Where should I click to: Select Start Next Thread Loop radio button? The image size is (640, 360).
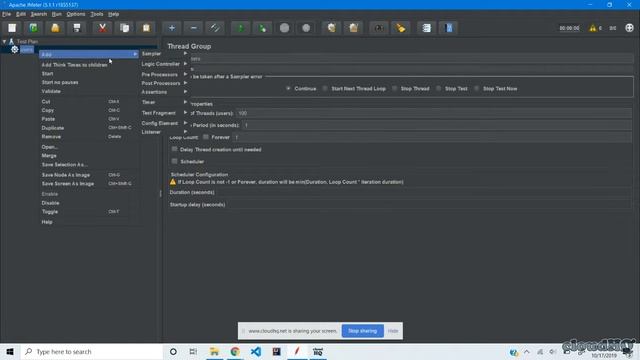coord(325,88)
